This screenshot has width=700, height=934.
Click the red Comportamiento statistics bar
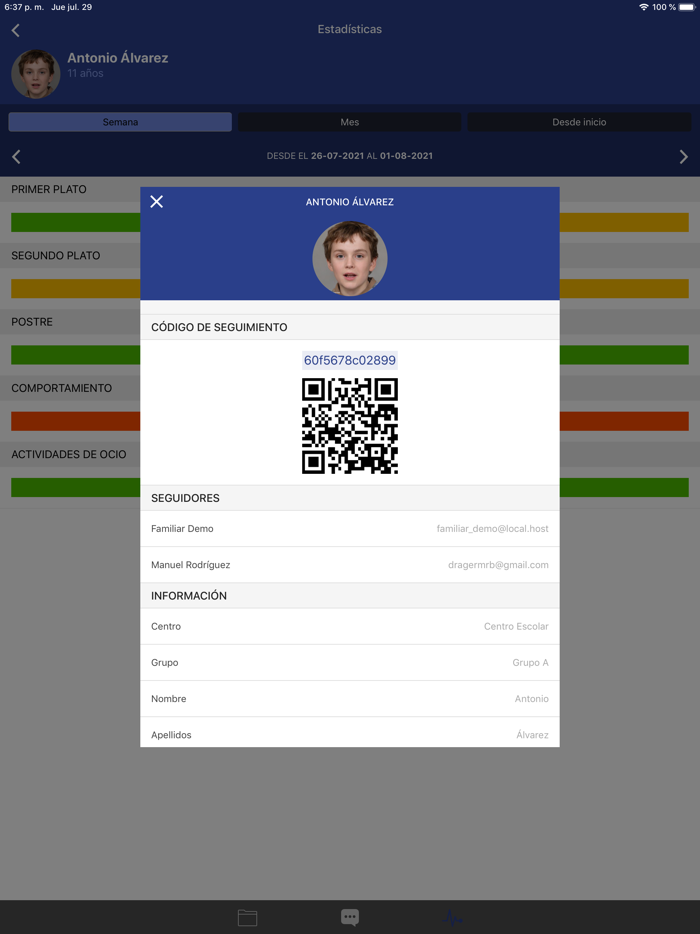[x=76, y=421]
